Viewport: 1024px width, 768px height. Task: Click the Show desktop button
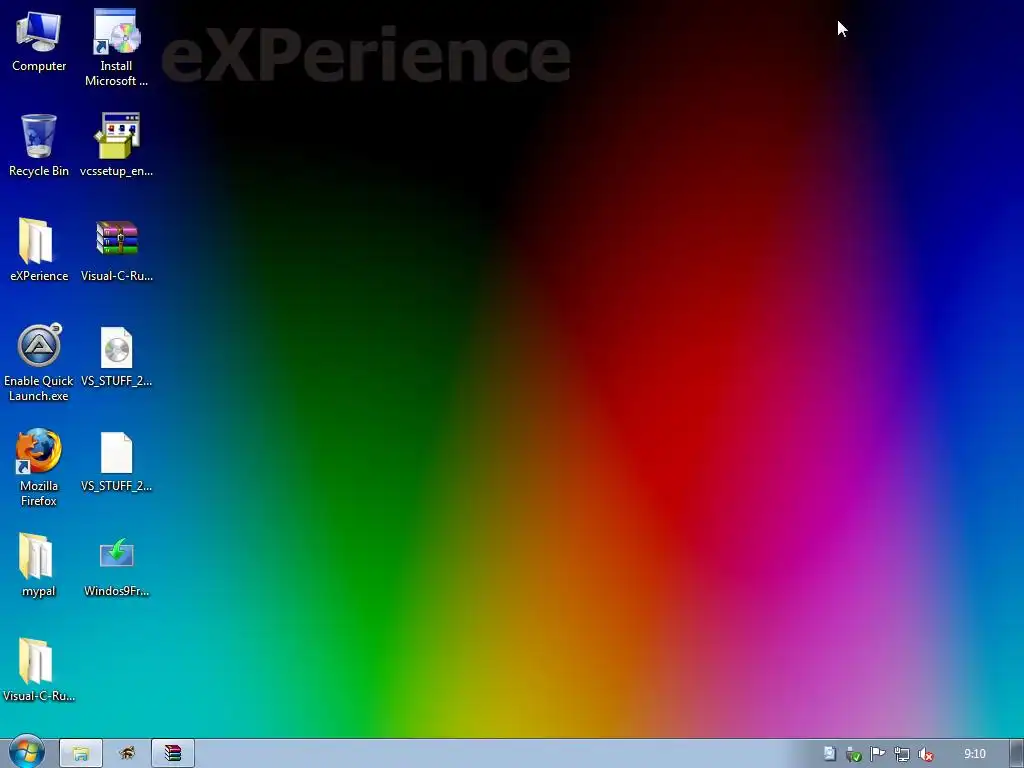1017,754
